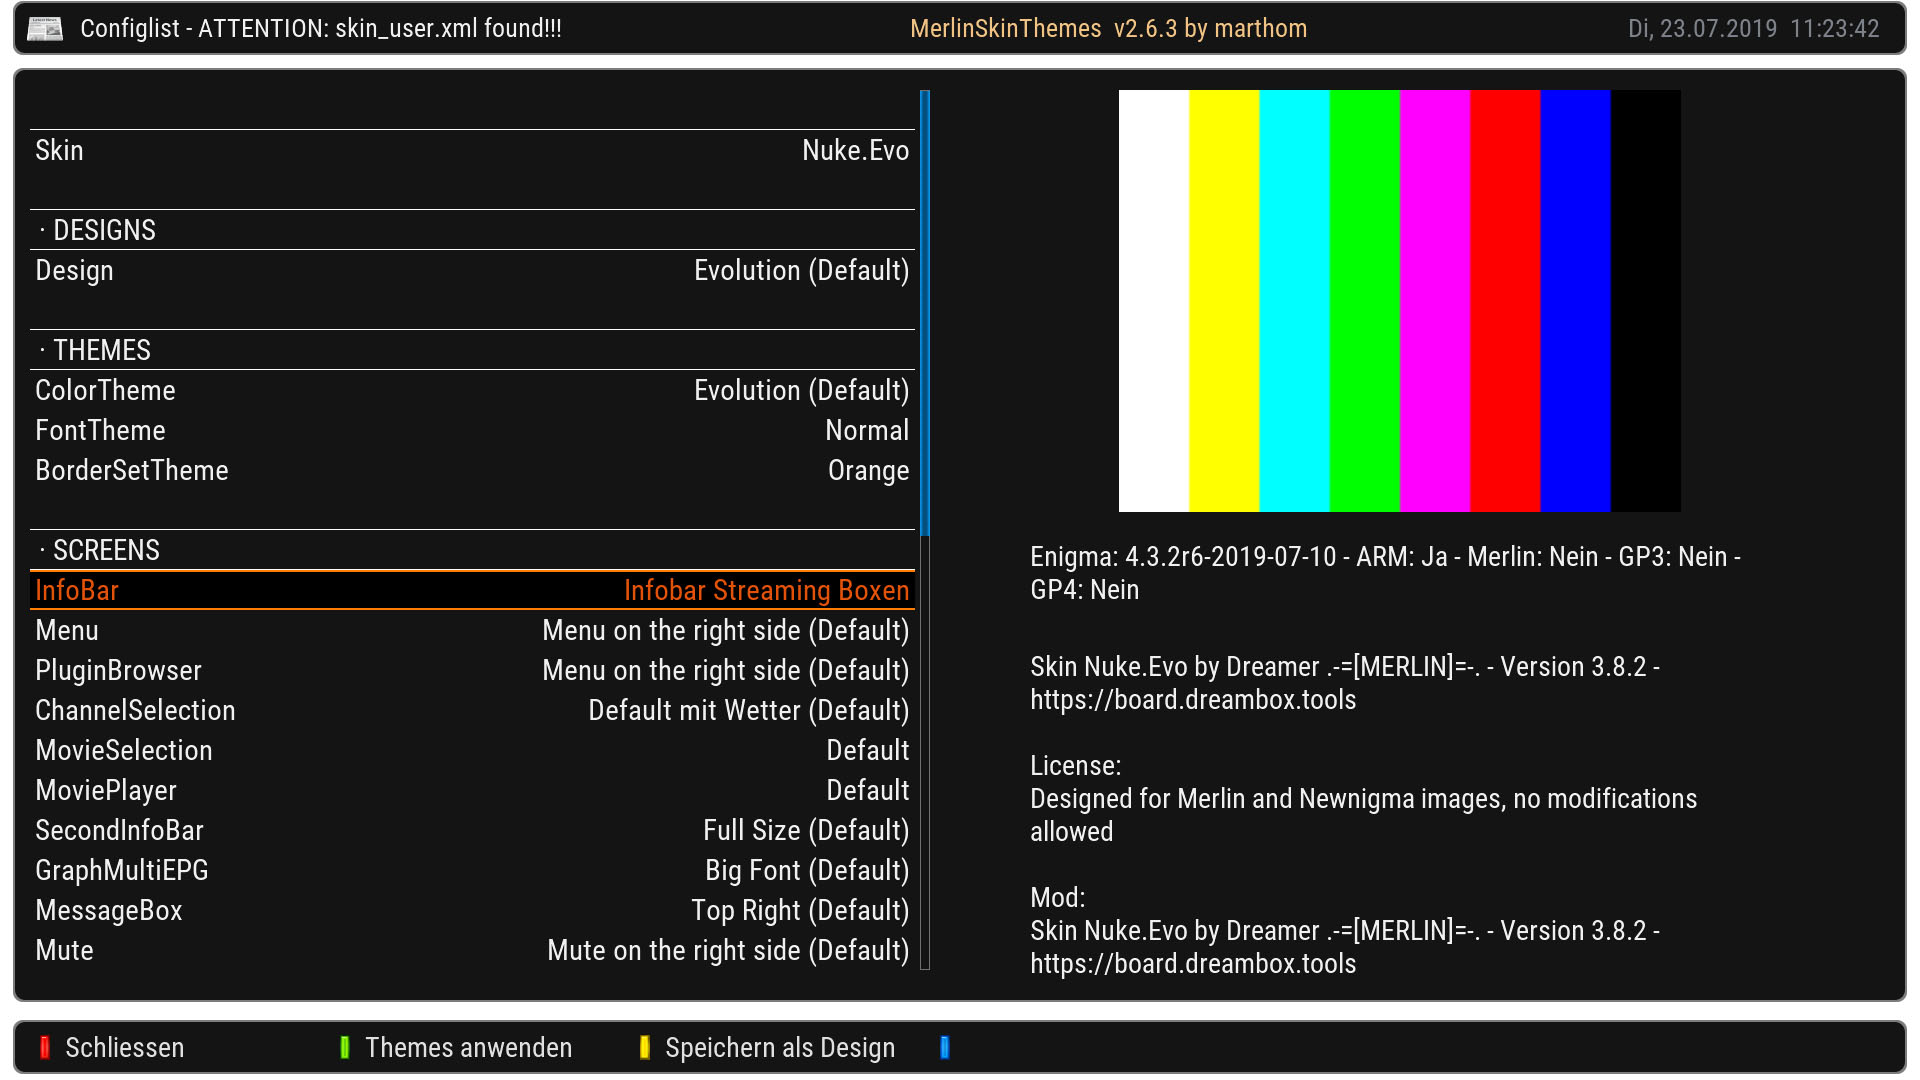Select the Mute on the right side row
Screen dimensions: 1920x1080
472,950
